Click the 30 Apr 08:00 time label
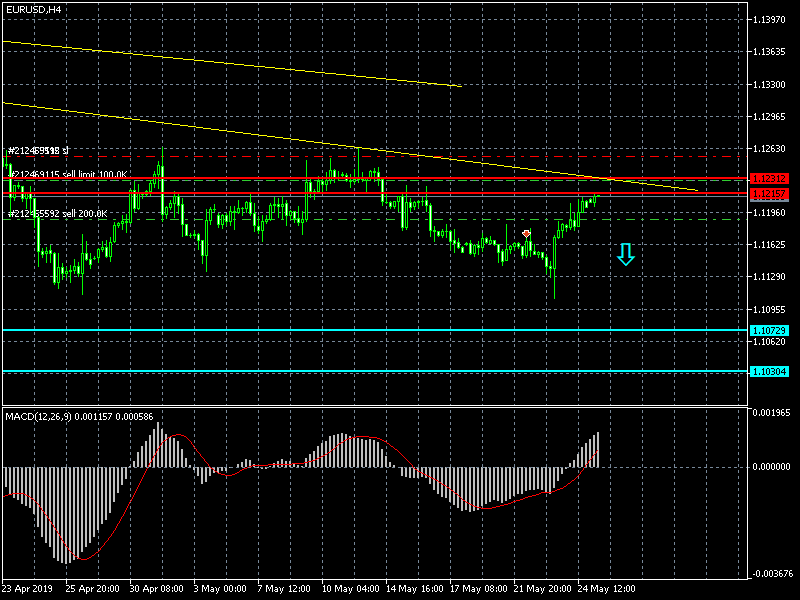 [x=156, y=589]
